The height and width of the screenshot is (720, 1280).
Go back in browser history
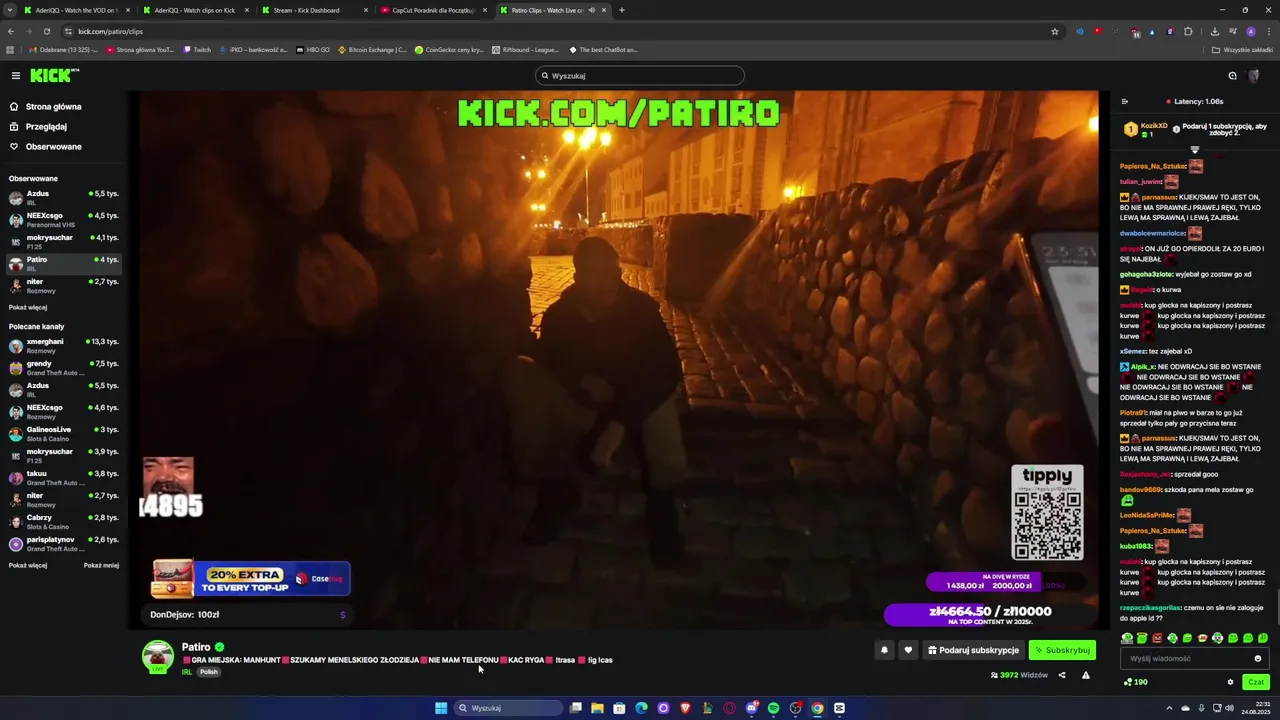pos(11,31)
